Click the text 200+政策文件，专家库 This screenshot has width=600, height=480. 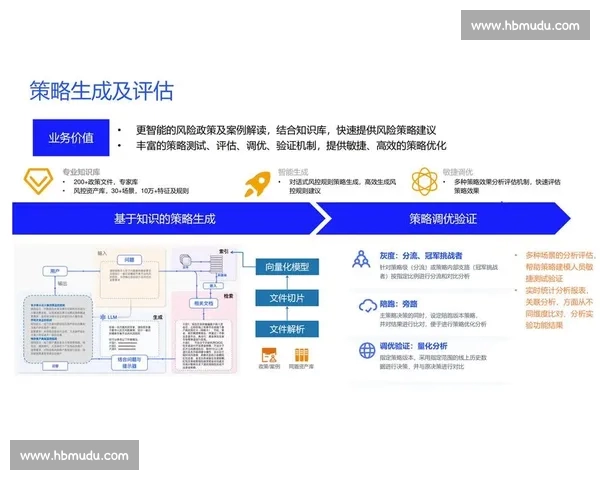[106, 182]
